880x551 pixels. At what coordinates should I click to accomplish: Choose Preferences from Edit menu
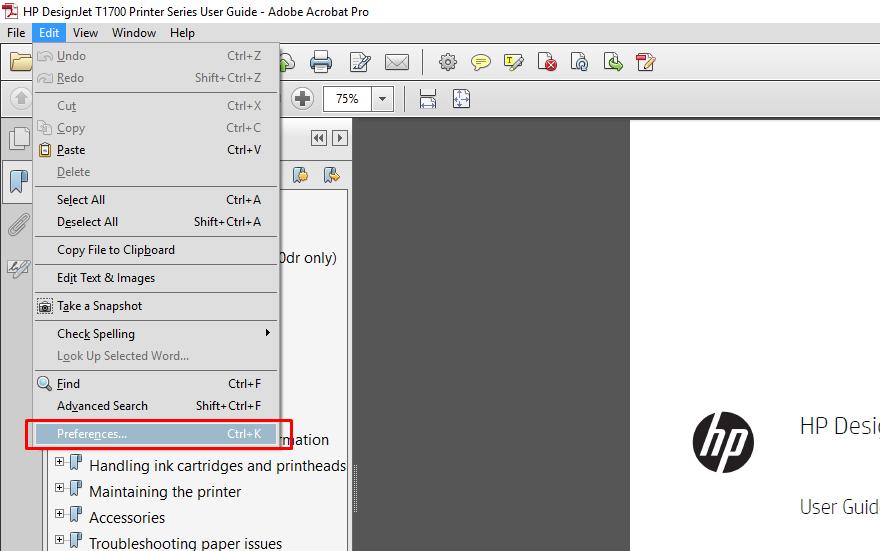pos(157,434)
